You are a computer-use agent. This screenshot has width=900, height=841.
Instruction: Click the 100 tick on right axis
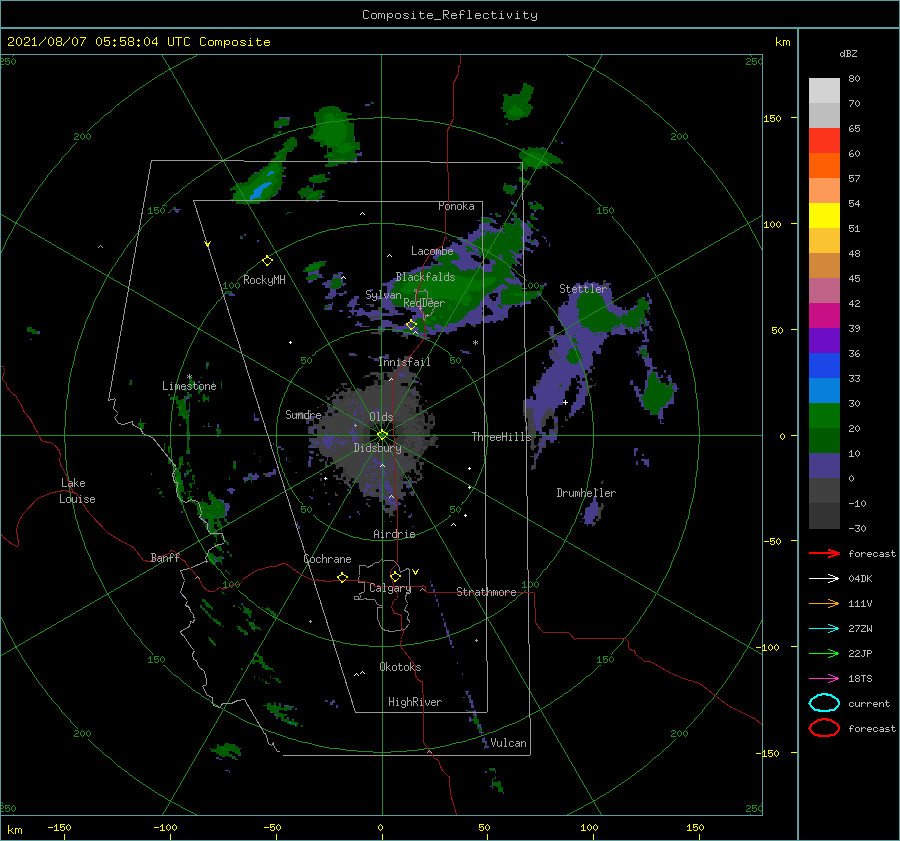pos(773,224)
